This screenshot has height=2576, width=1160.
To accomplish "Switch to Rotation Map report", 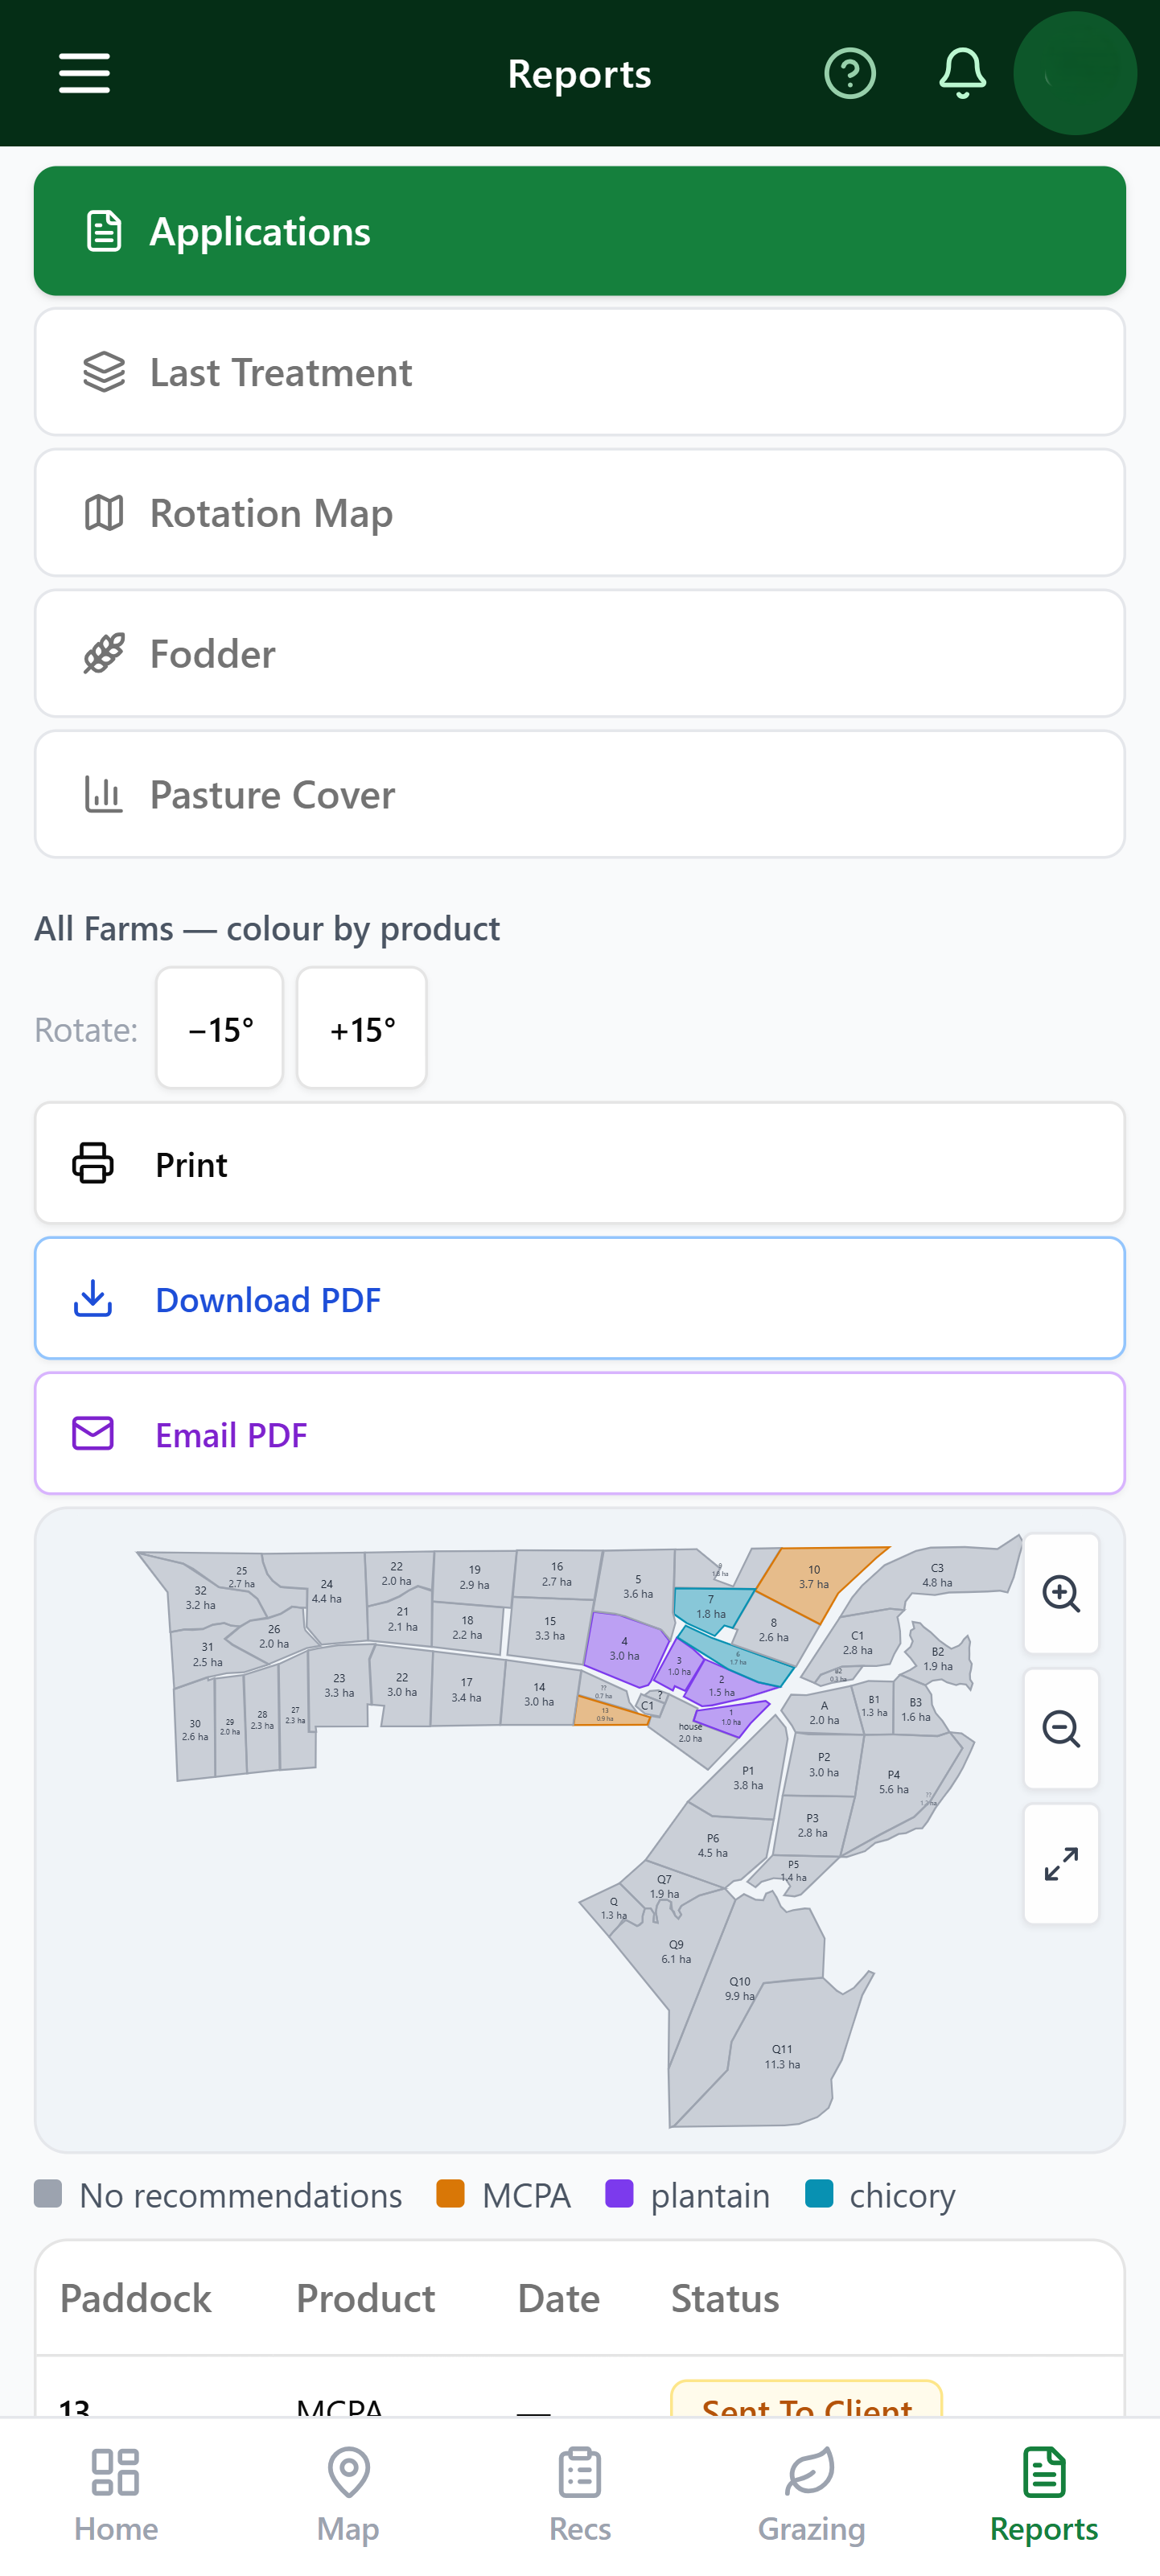I will [580, 513].
